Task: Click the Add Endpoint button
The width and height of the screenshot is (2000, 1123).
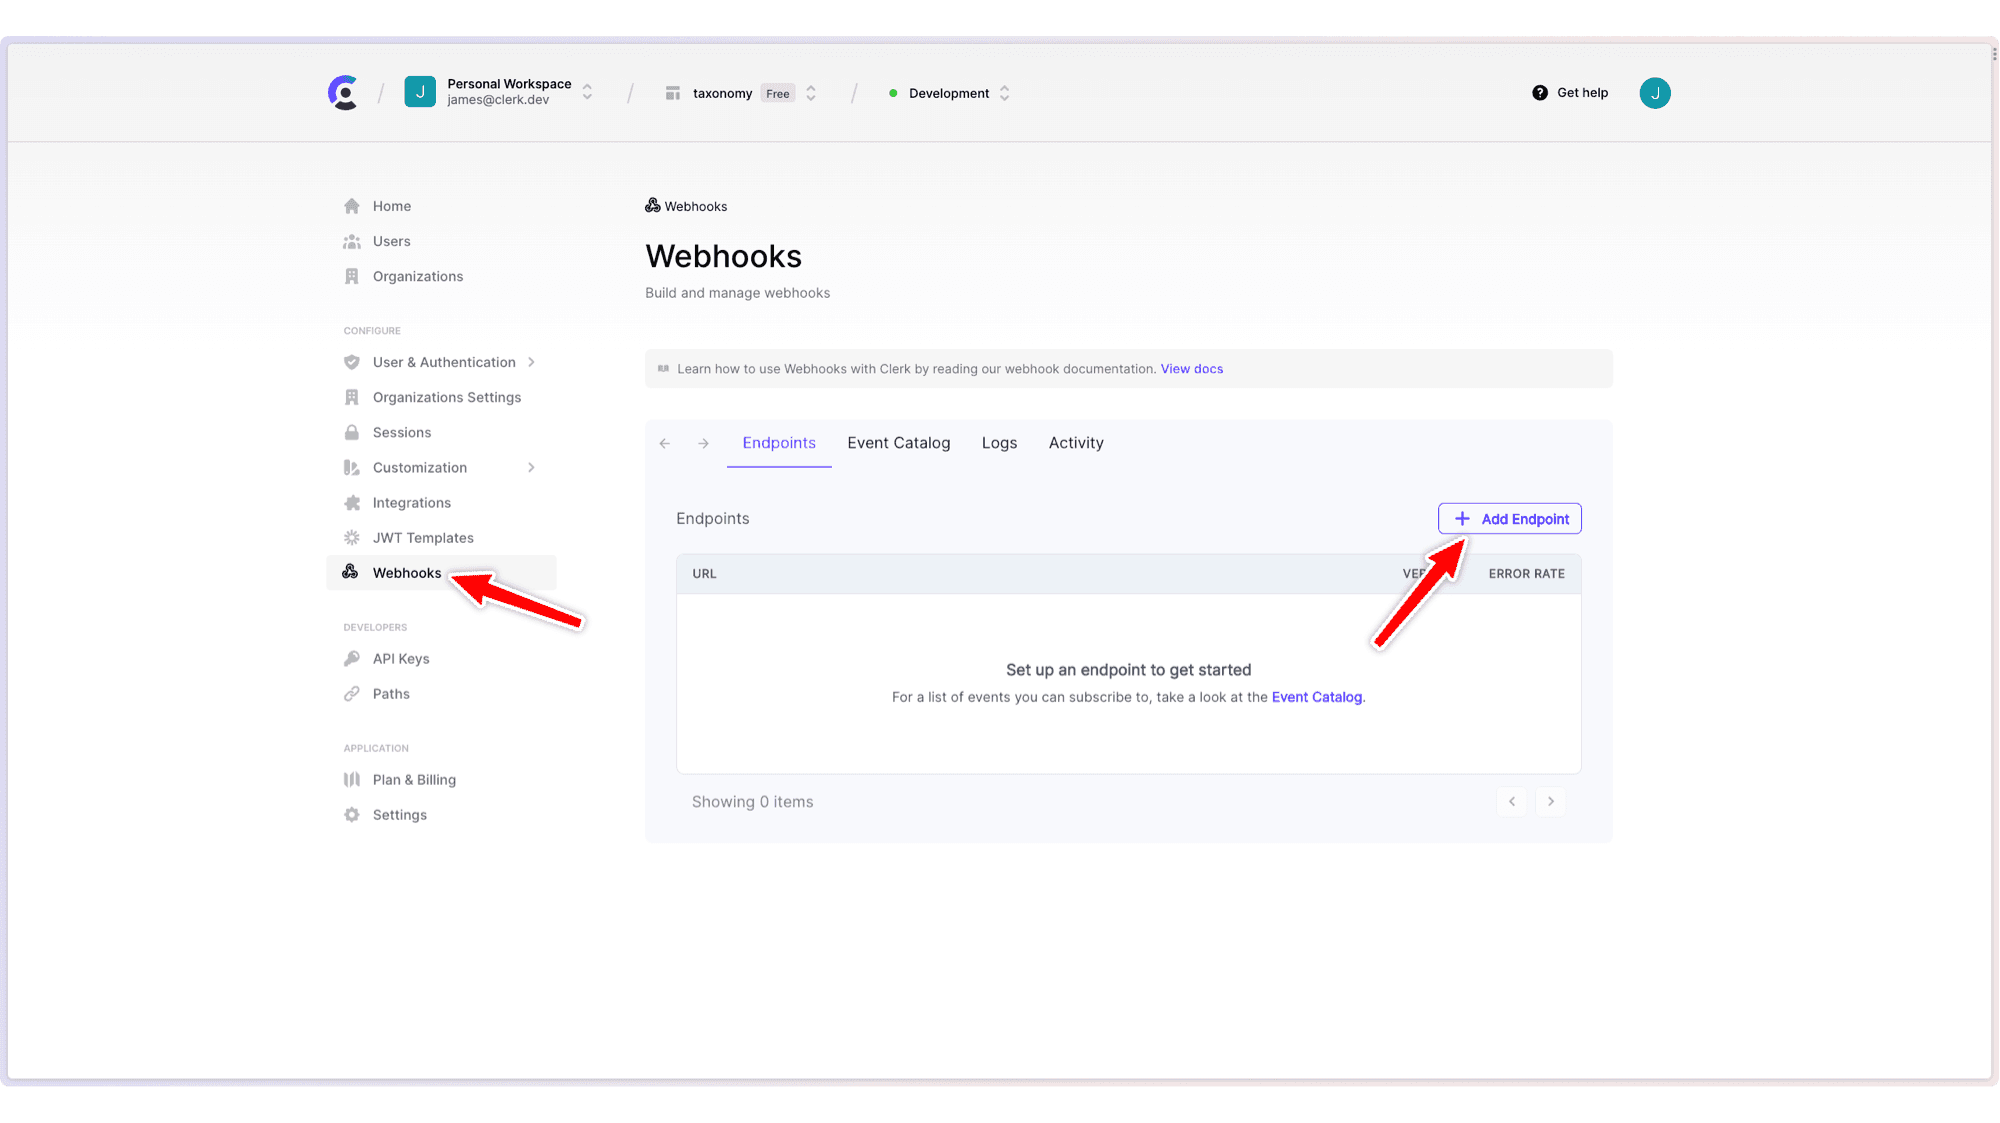Action: pyautogui.click(x=1509, y=518)
